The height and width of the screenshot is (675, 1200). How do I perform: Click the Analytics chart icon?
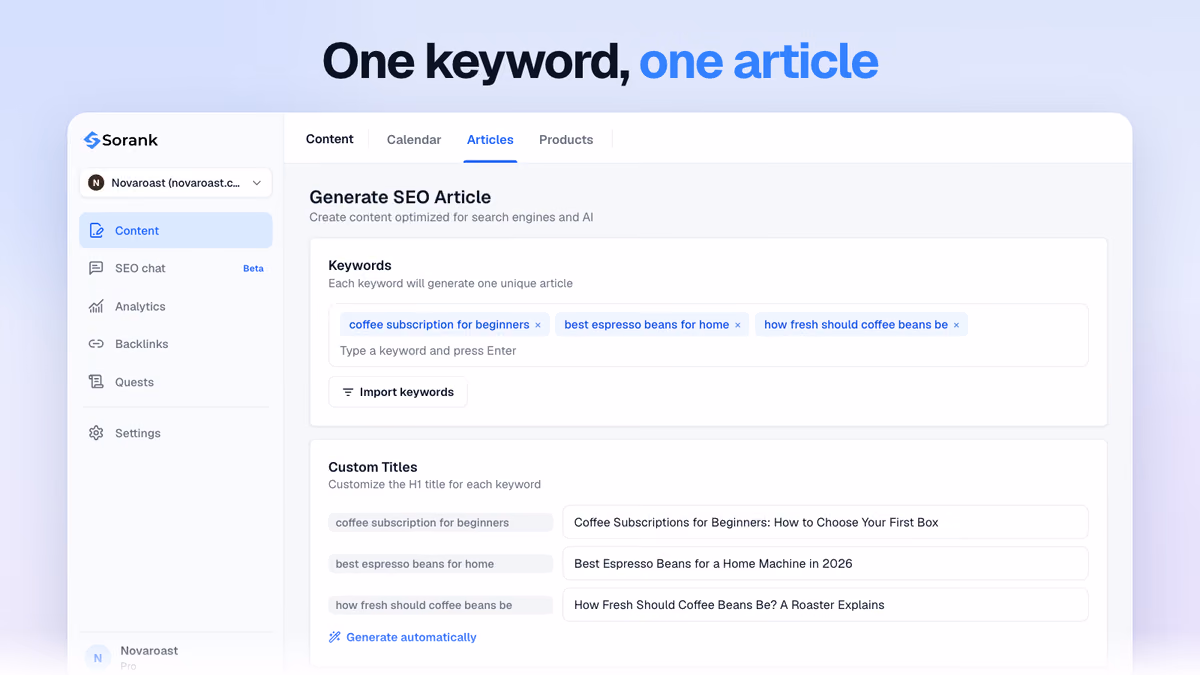tap(96, 307)
